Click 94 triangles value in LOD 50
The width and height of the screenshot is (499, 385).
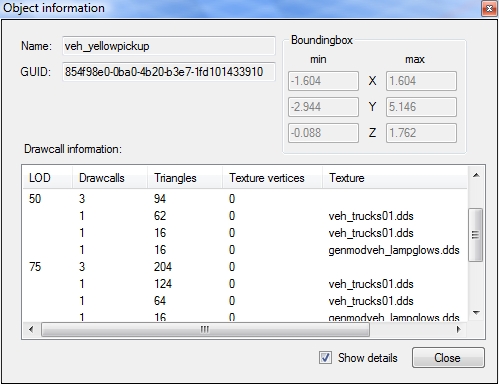tap(160, 199)
